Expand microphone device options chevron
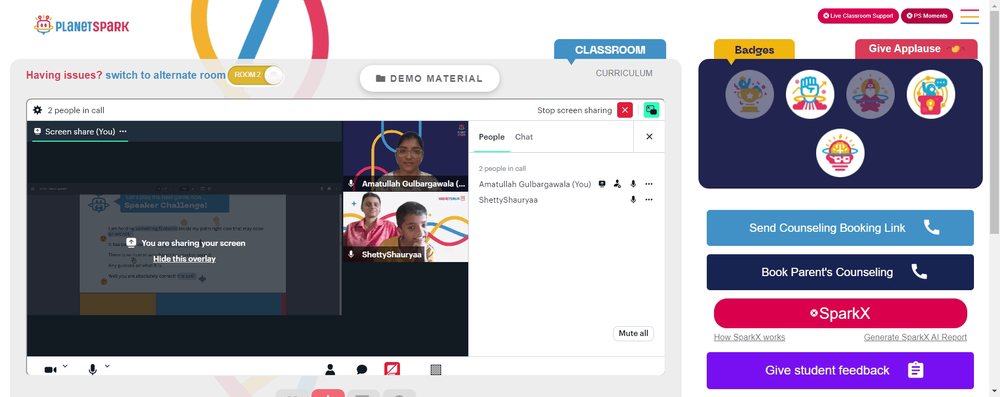This screenshot has height=397, width=1000. coord(107,366)
